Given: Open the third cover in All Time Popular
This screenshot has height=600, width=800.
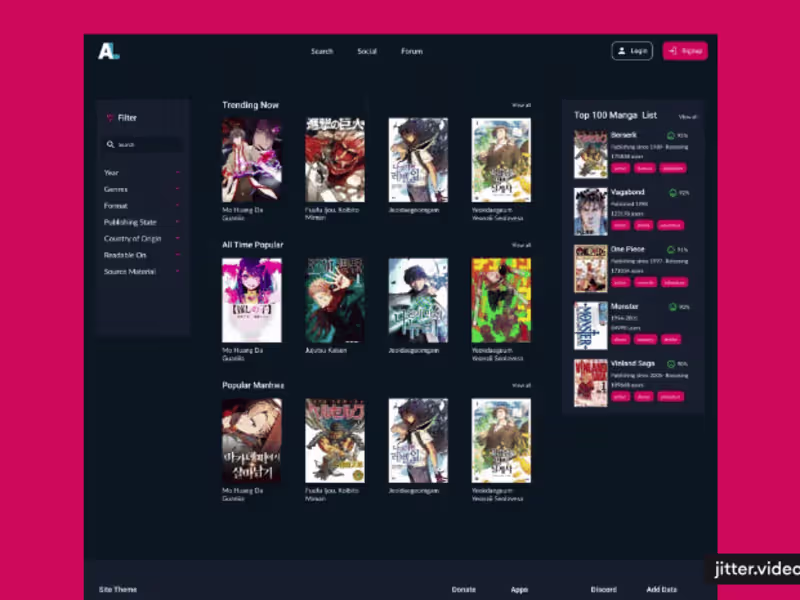Looking at the screenshot, I should pos(418,300).
